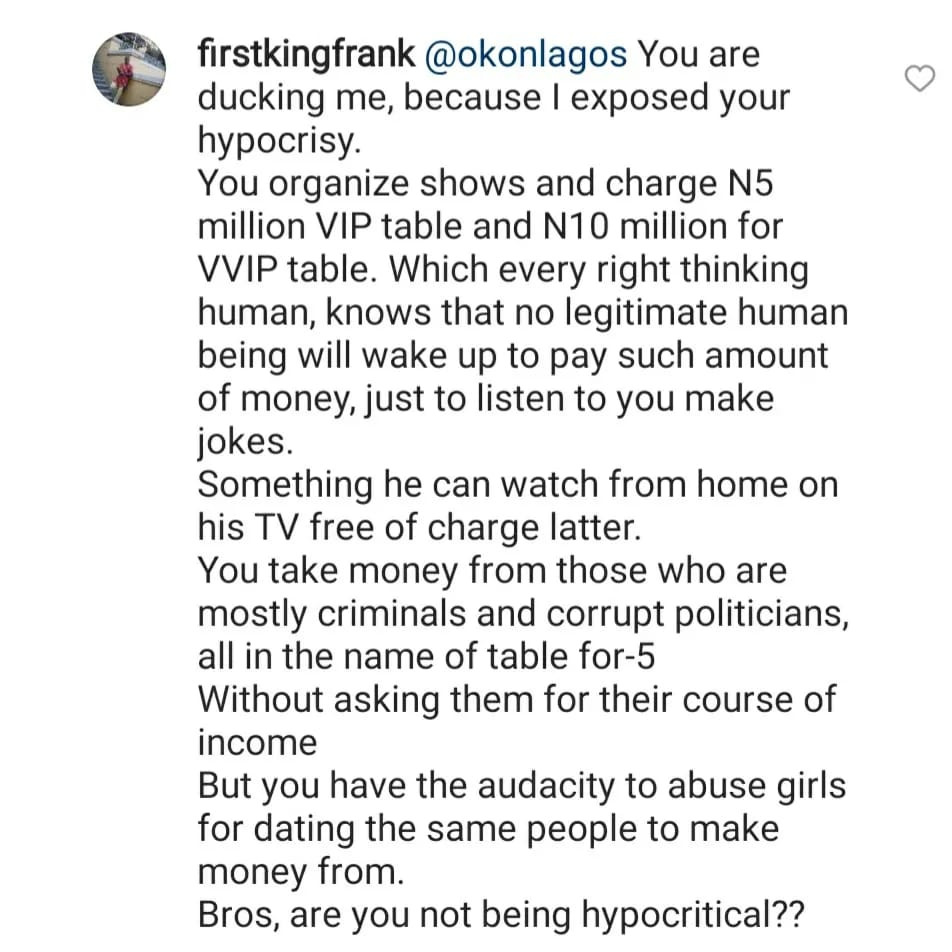The height and width of the screenshot is (952, 952).
Task: Click the line 'all in the name of table for-5'
Action: pyautogui.click(x=426, y=658)
